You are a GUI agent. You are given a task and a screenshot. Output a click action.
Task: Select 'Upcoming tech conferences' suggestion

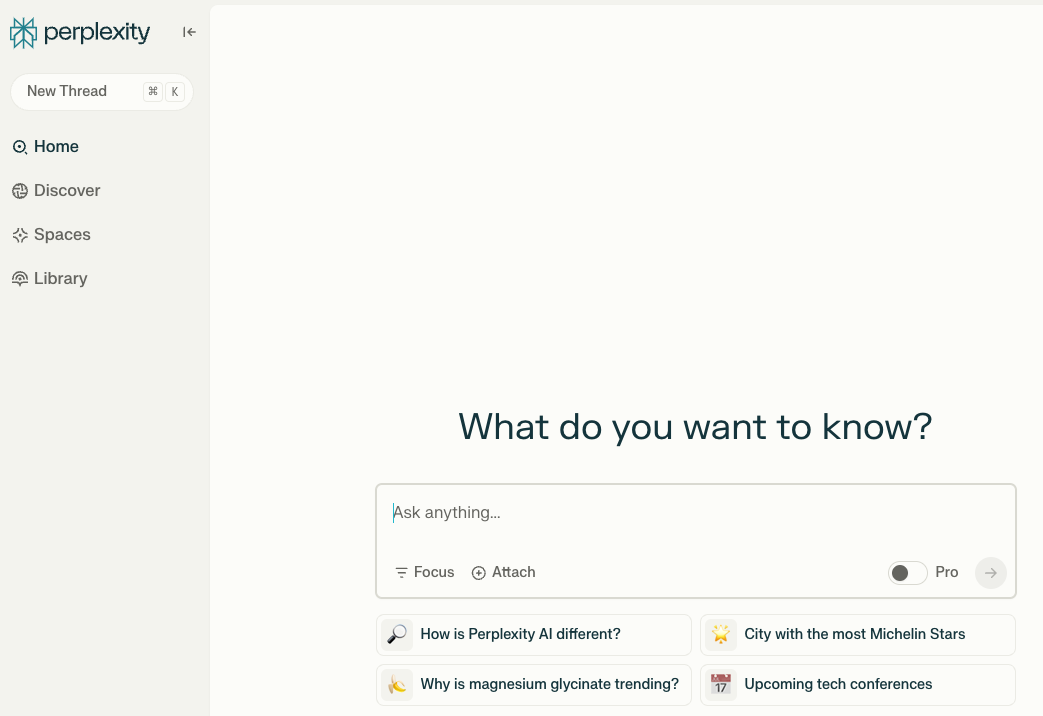857,685
